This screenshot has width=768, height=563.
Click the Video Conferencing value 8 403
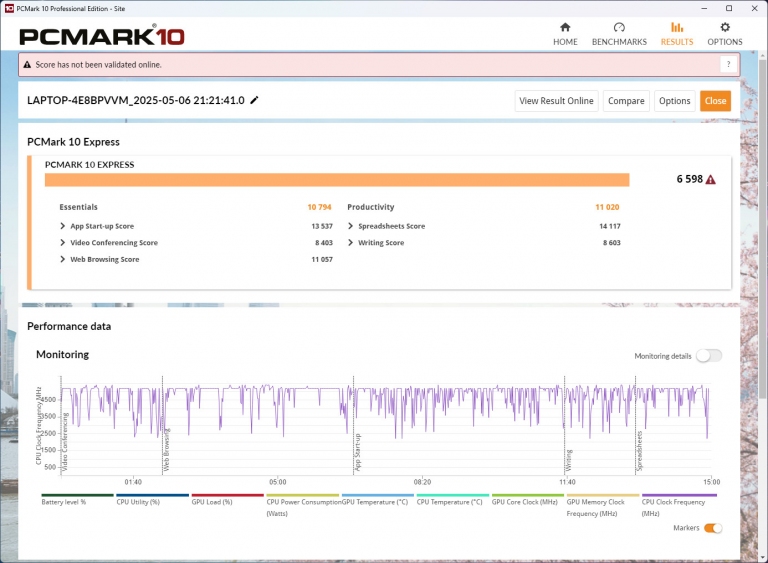(x=324, y=243)
